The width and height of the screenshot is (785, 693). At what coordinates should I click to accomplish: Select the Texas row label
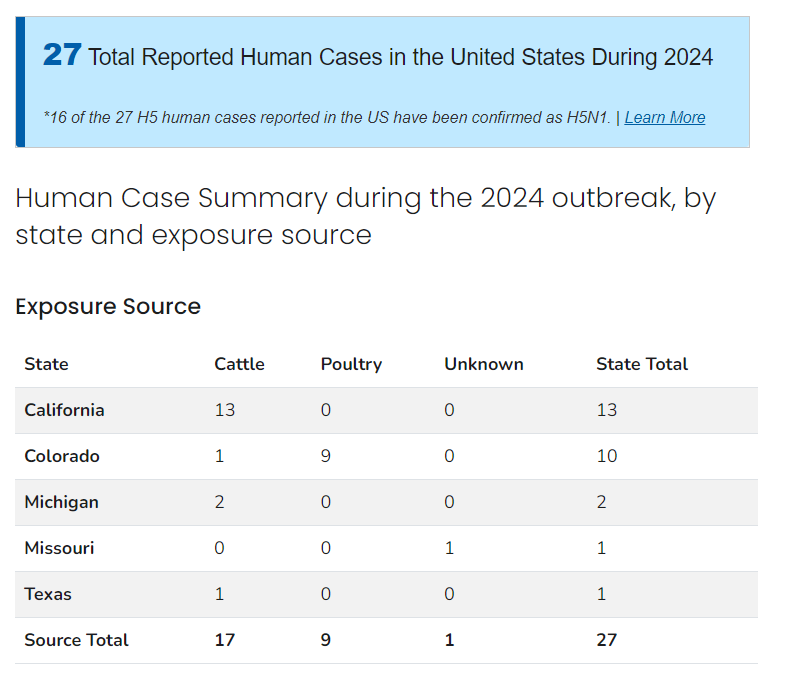coord(48,594)
